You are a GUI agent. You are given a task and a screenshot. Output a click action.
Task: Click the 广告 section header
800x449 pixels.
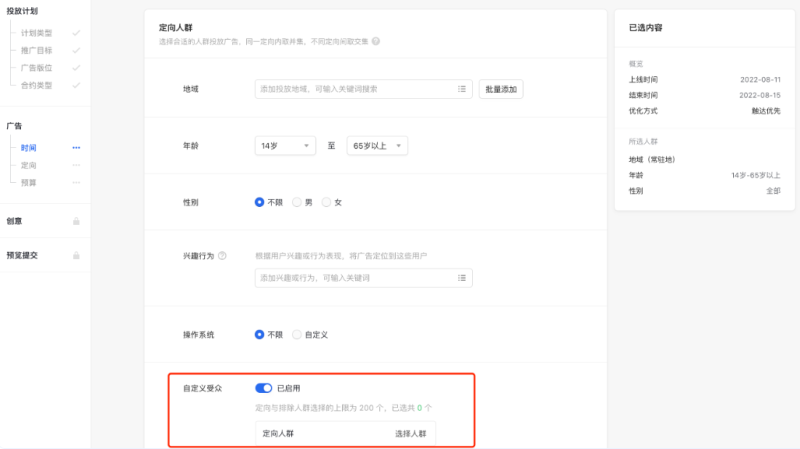(x=14, y=126)
